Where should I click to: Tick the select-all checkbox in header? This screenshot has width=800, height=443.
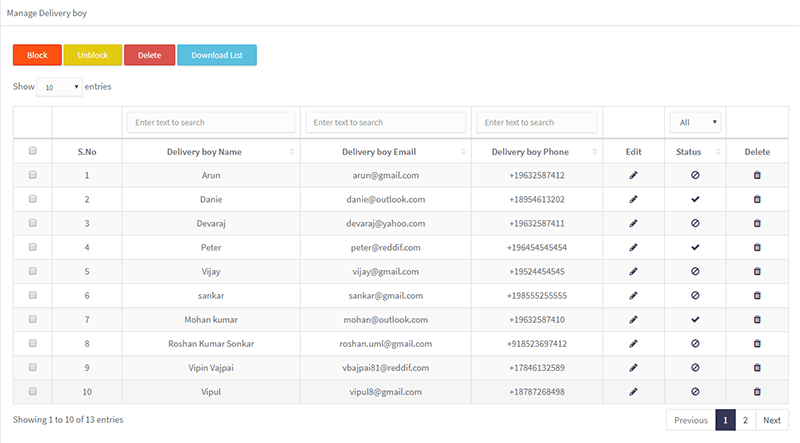[33, 151]
